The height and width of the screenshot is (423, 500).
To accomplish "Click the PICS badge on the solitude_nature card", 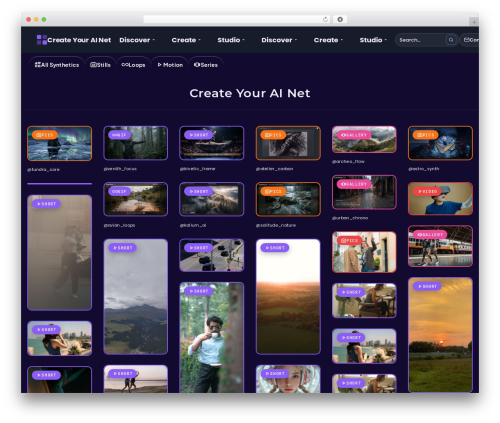I will [273, 191].
